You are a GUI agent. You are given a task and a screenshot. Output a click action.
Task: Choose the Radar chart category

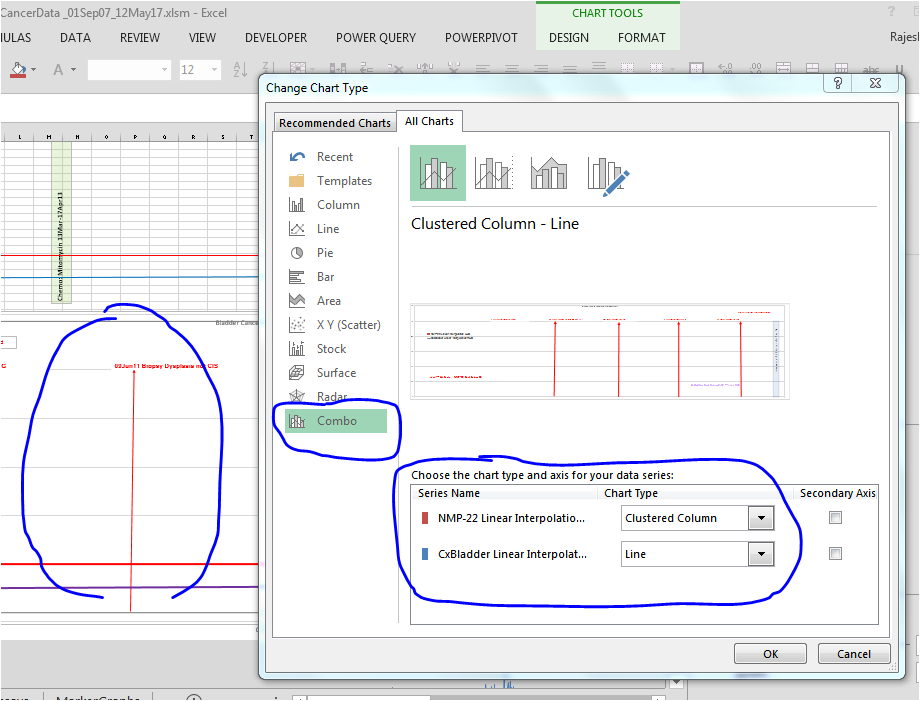click(x=334, y=397)
